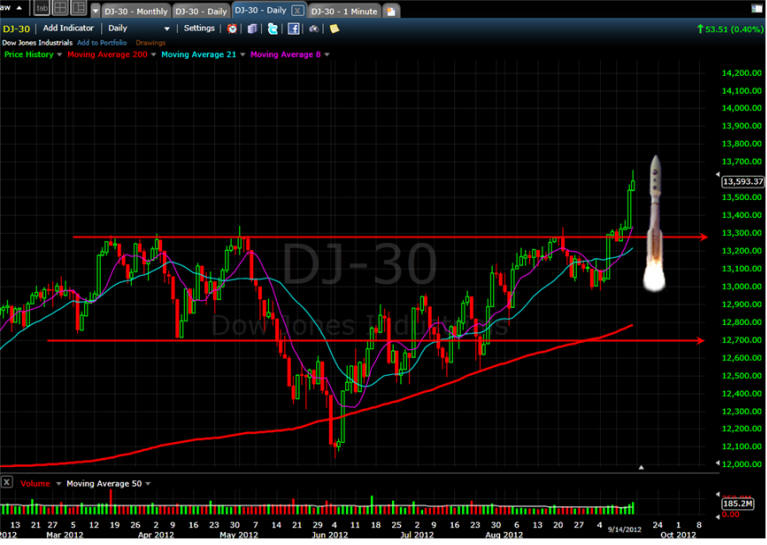Click Add to Portfolio link

pyautogui.click(x=102, y=43)
